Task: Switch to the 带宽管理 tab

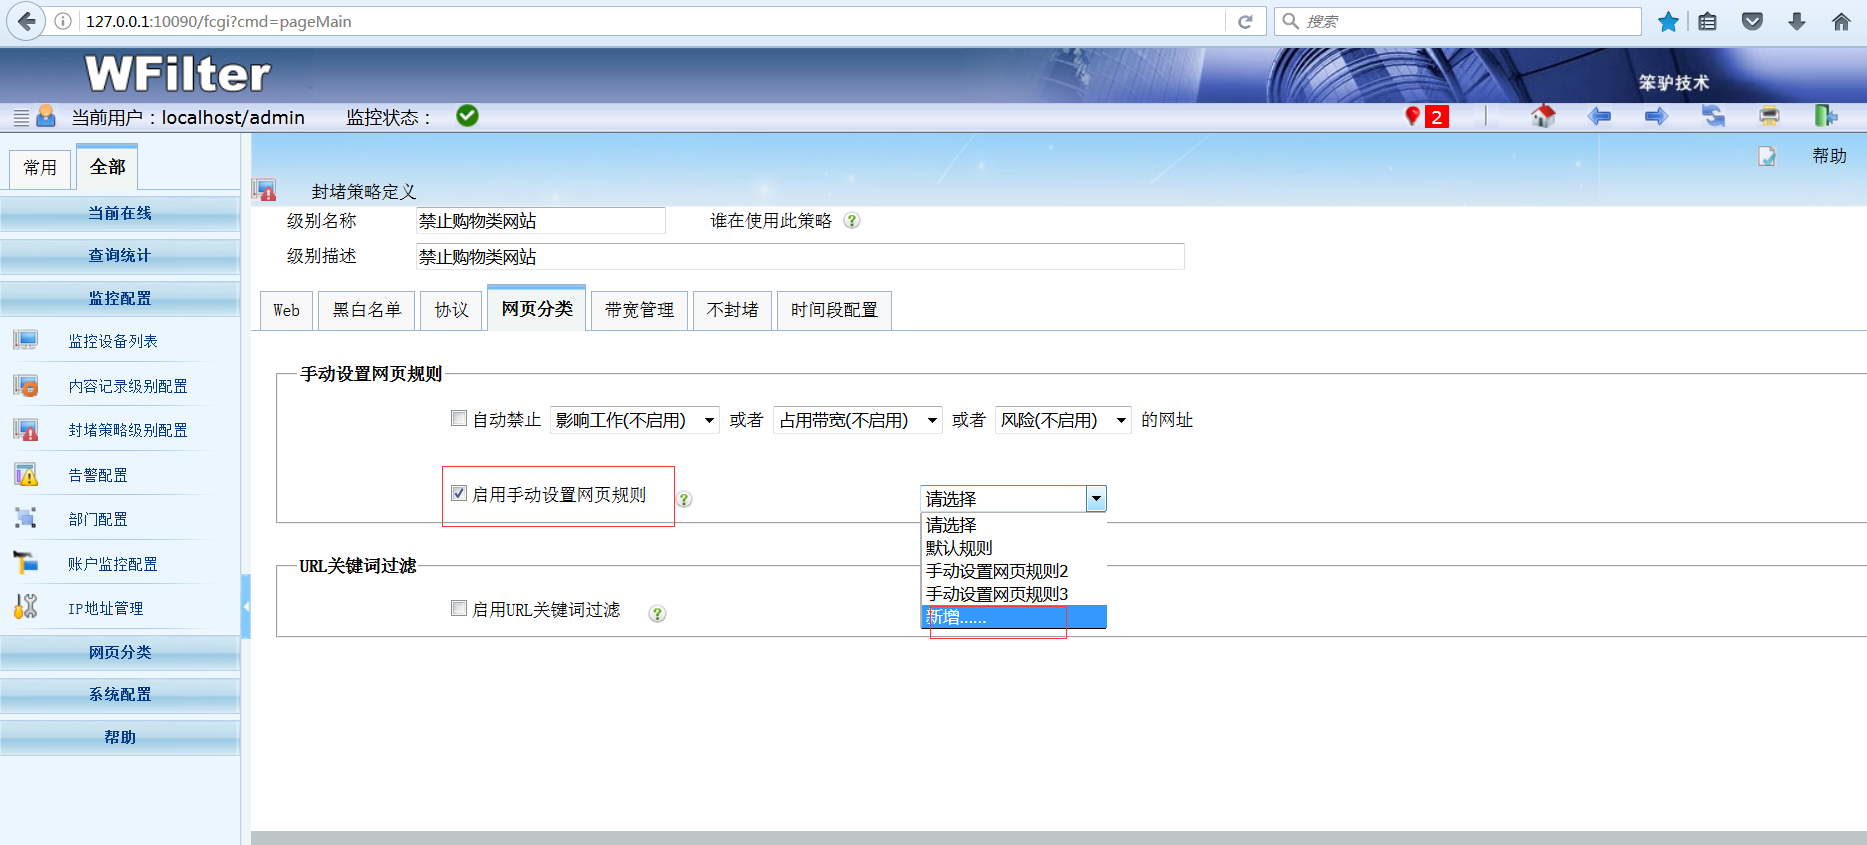Action: [639, 310]
